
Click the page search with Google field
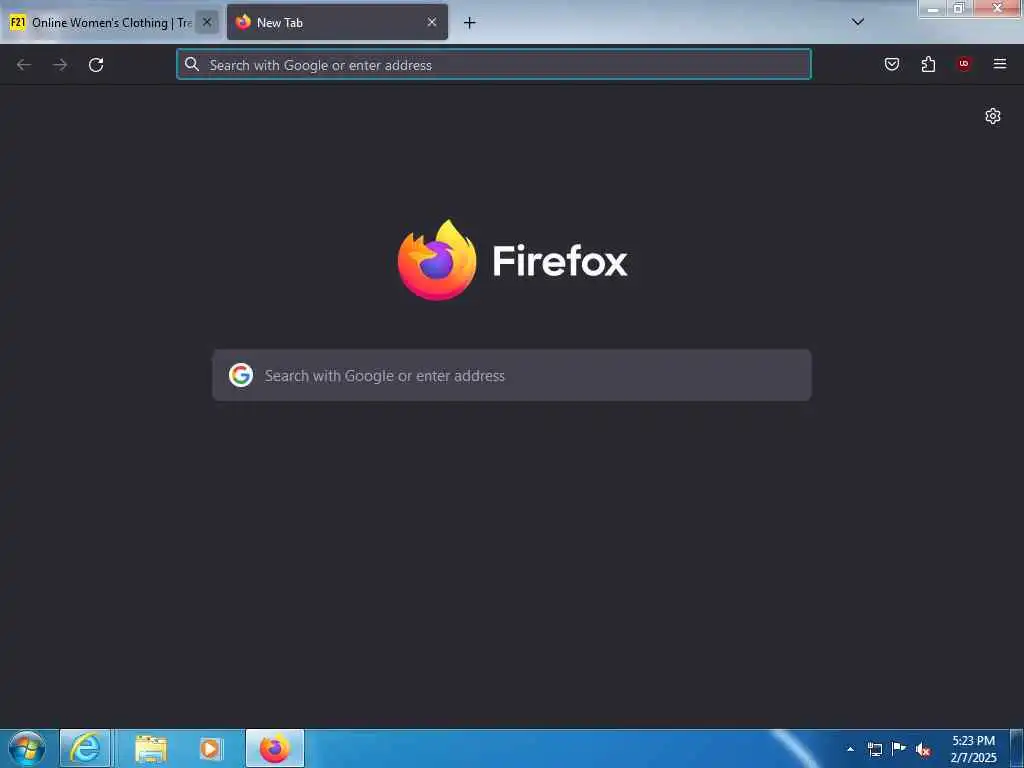tap(512, 376)
